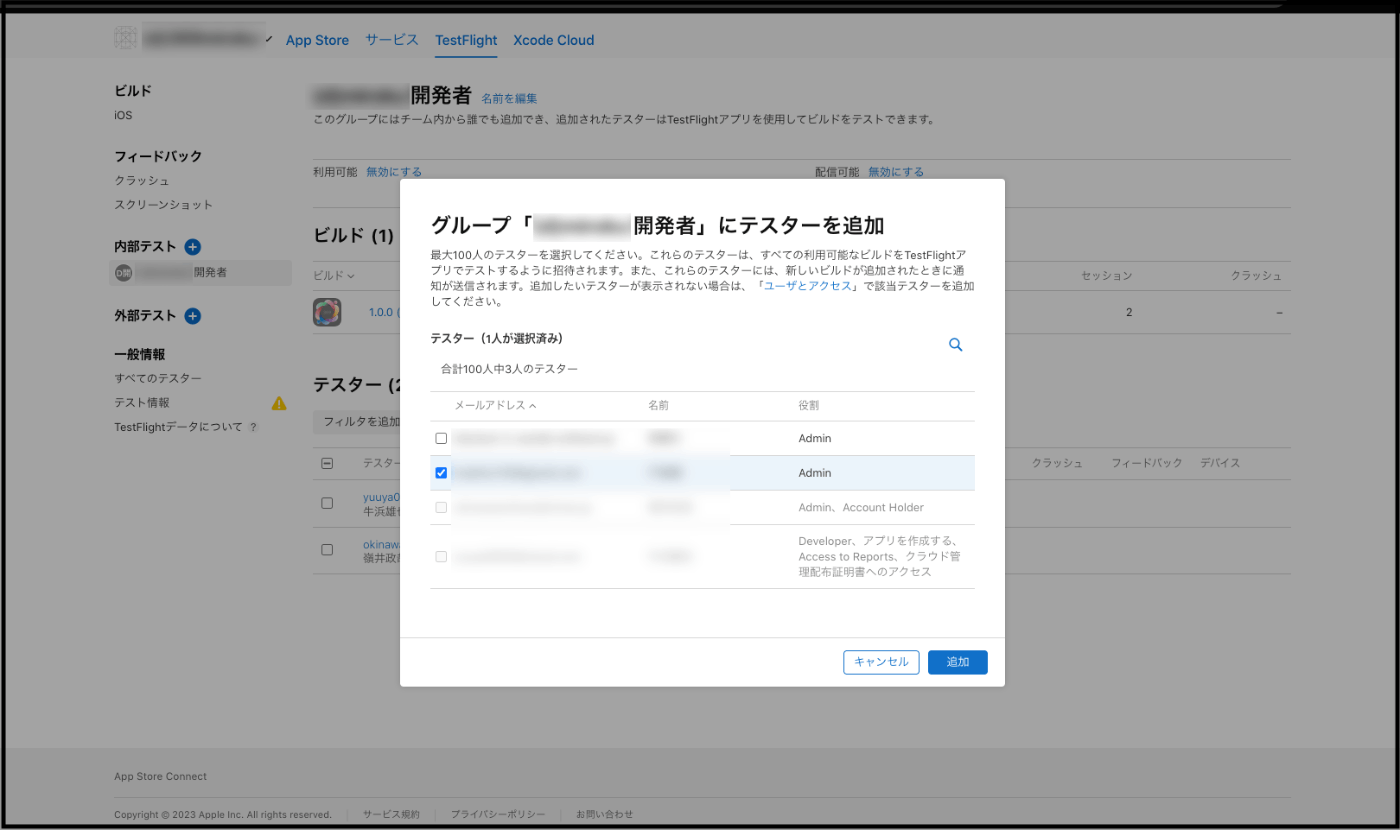Open the ビルド column sort dropdown

pos(334,275)
